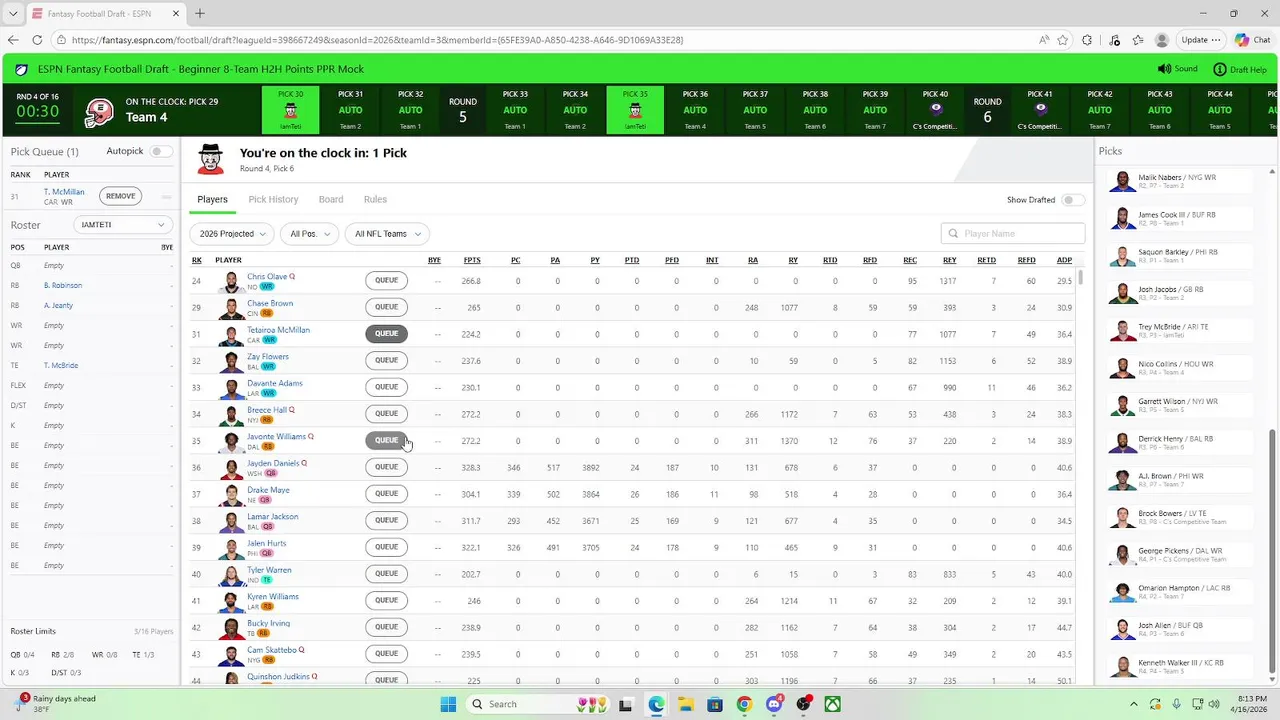The image size is (1280, 720).
Task: Select Malik Nabers pick in Picks list
Action: click(1181, 181)
